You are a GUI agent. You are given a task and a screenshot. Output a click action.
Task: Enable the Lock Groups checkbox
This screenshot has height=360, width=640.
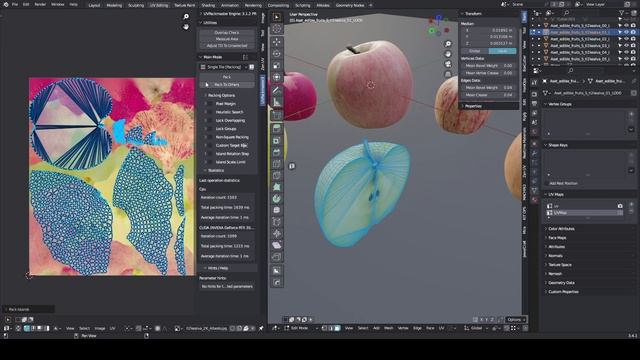[210, 129]
